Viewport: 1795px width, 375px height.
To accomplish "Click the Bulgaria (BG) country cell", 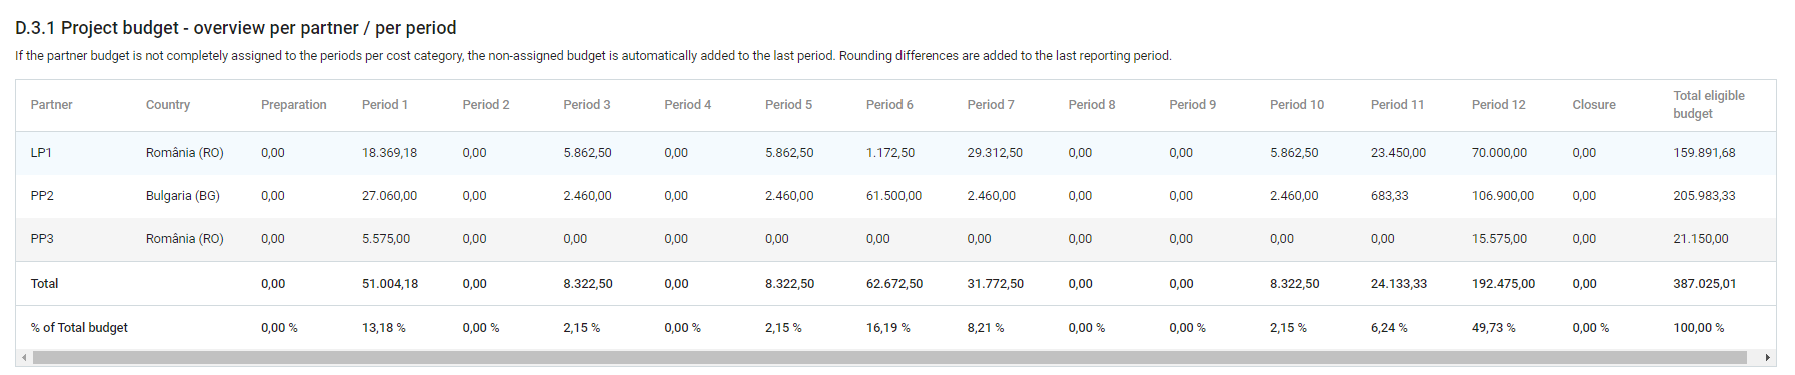I will click(183, 196).
